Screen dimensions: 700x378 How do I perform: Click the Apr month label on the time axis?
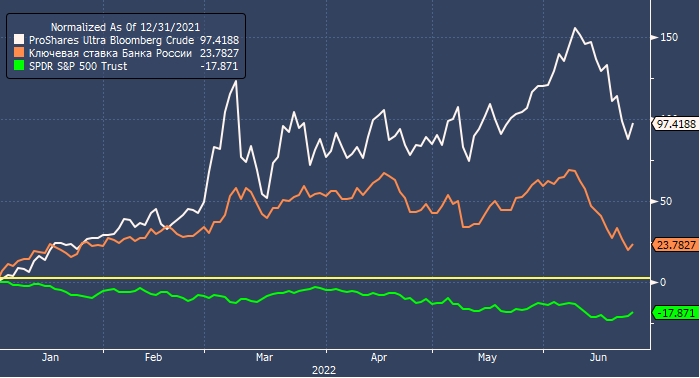point(379,357)
